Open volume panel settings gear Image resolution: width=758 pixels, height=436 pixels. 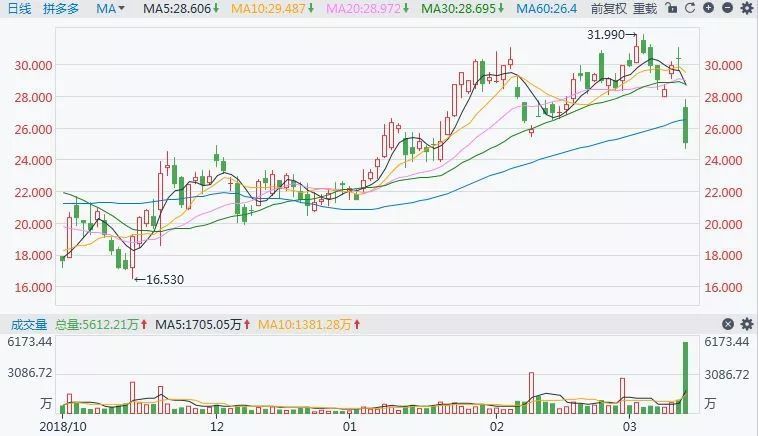point(747,324)
